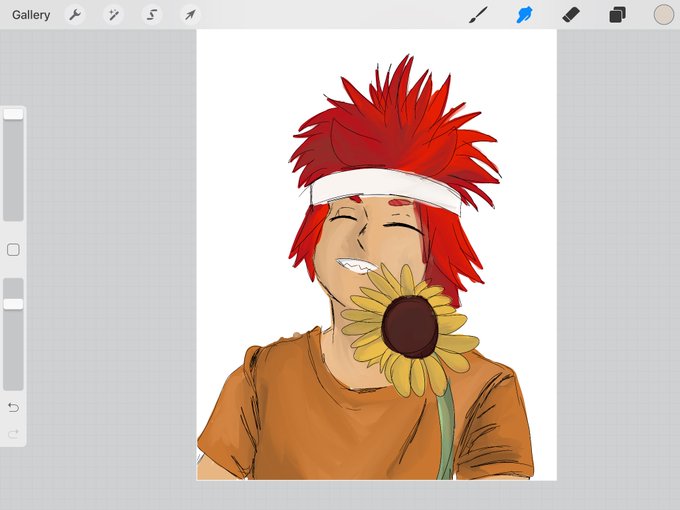Return to the Gallery
Screen dimensions: 680x510
[31, 15]
